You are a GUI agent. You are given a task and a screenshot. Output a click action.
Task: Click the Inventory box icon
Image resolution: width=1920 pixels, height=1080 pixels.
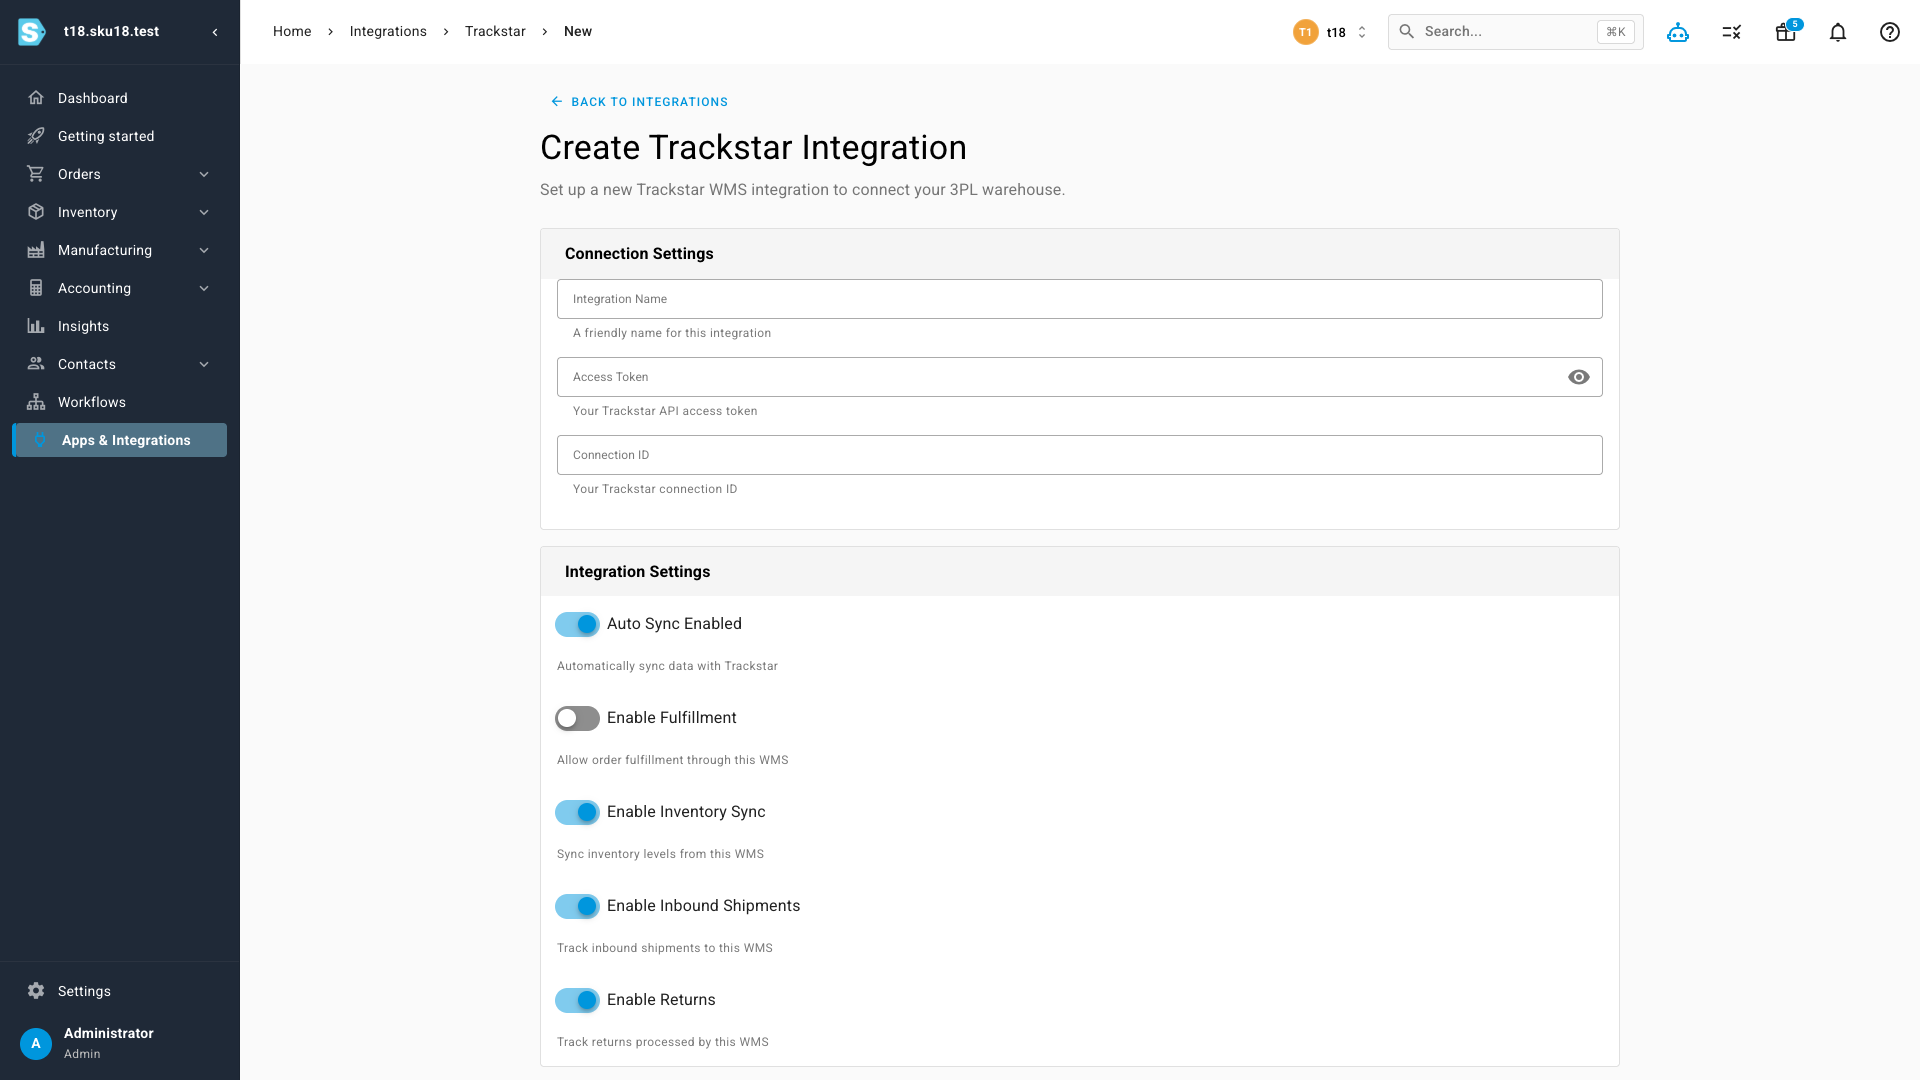coord(36,212)
